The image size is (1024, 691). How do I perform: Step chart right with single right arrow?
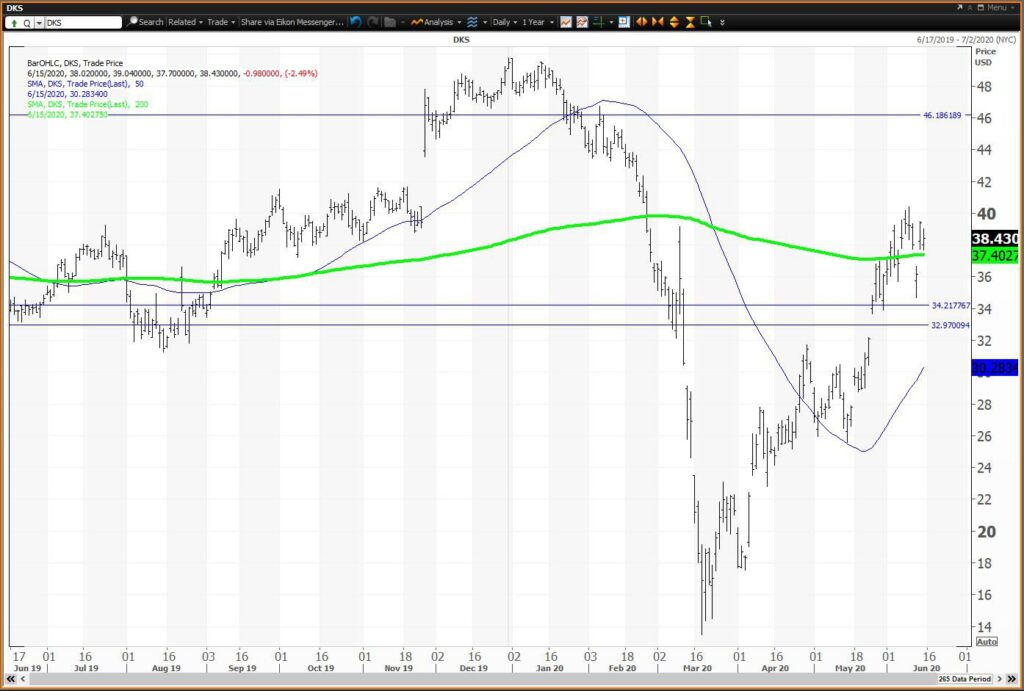click(x=1000, y=679)
